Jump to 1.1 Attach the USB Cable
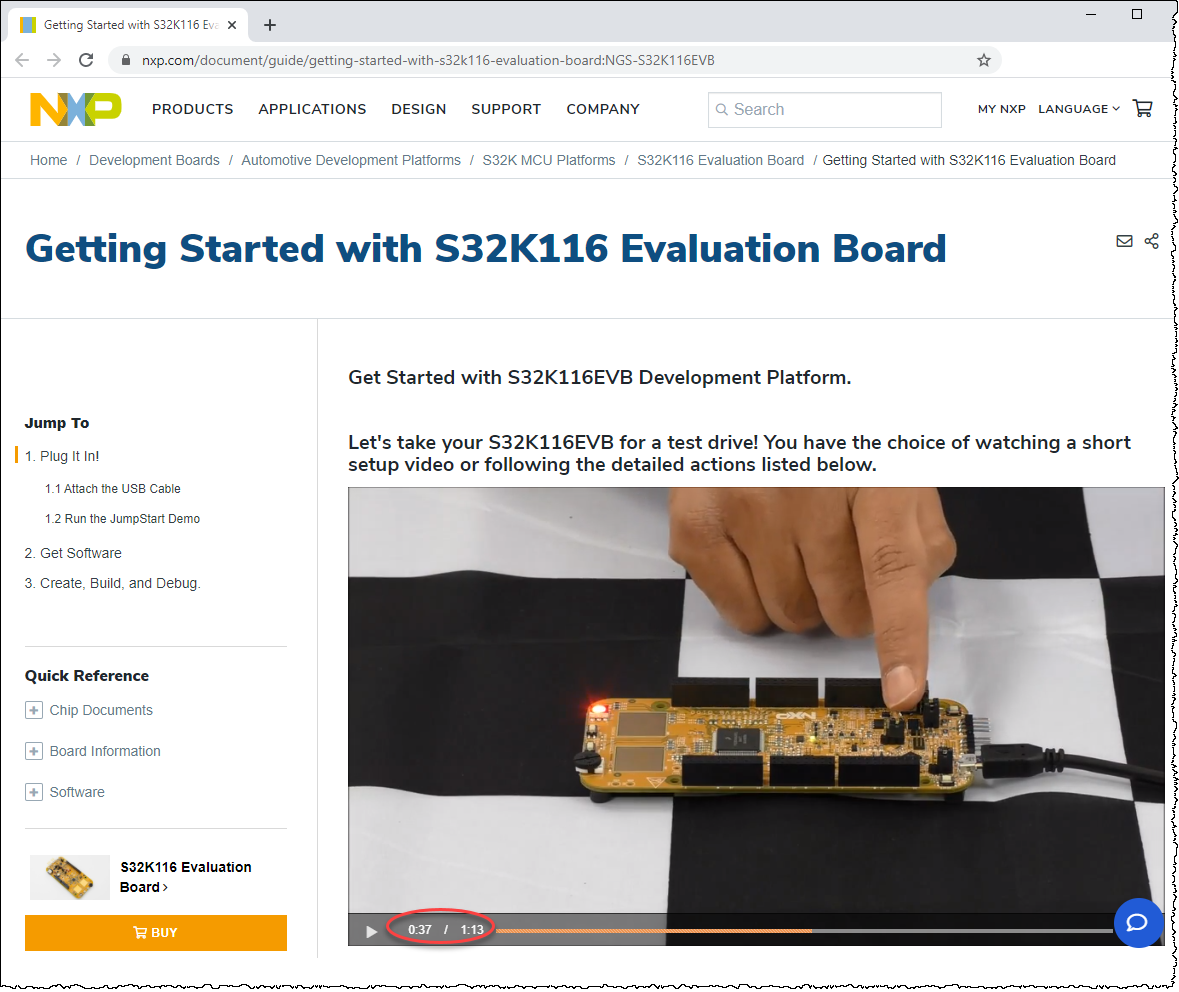Screen dimensions: 1179x992 pyautogui.click(x=113, y=489)
